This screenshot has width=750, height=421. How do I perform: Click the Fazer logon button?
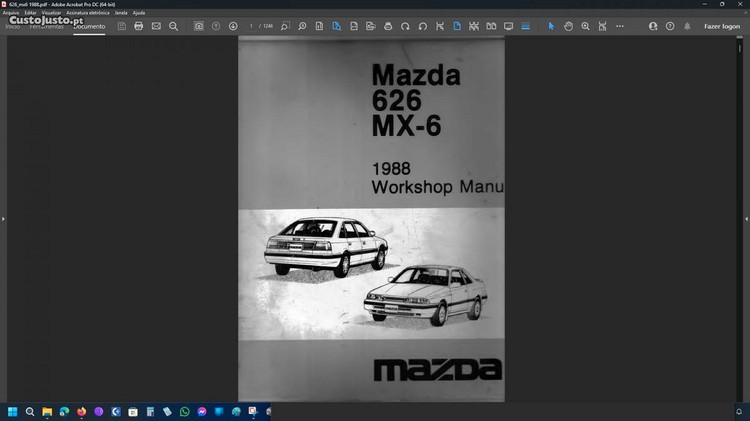[722, 26]
